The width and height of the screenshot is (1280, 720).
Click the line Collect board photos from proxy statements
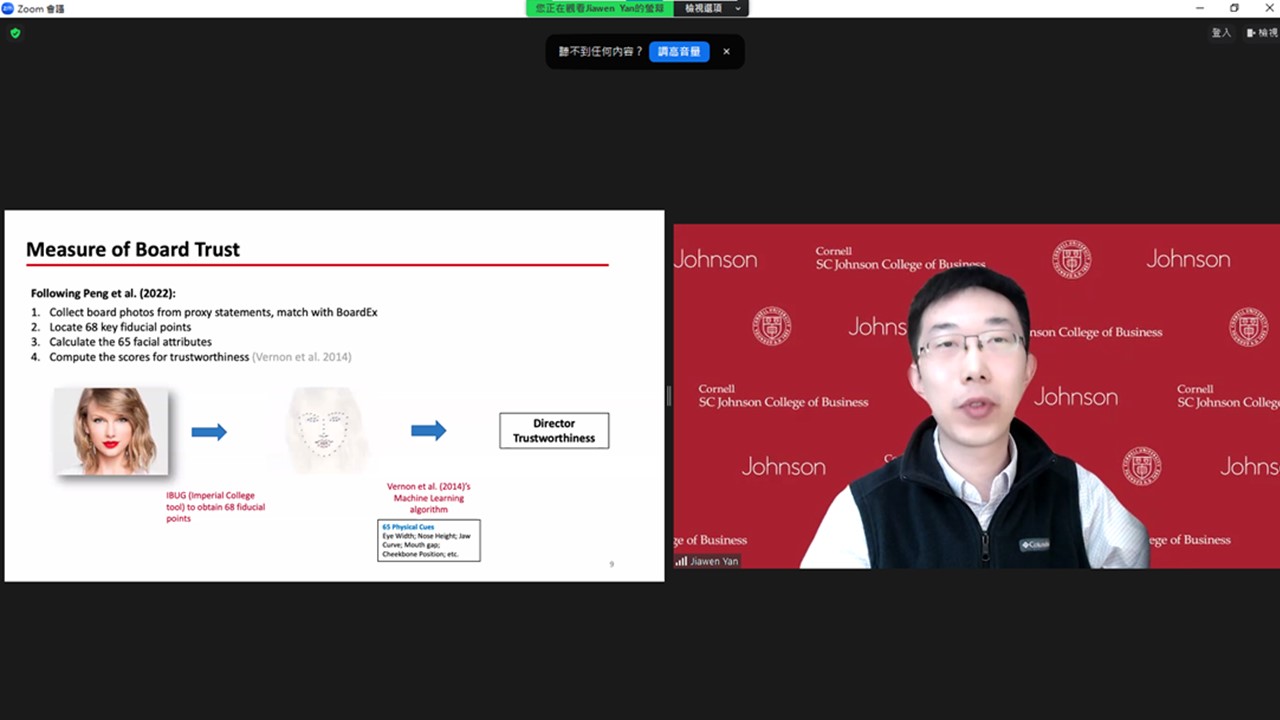pos(213,312)
